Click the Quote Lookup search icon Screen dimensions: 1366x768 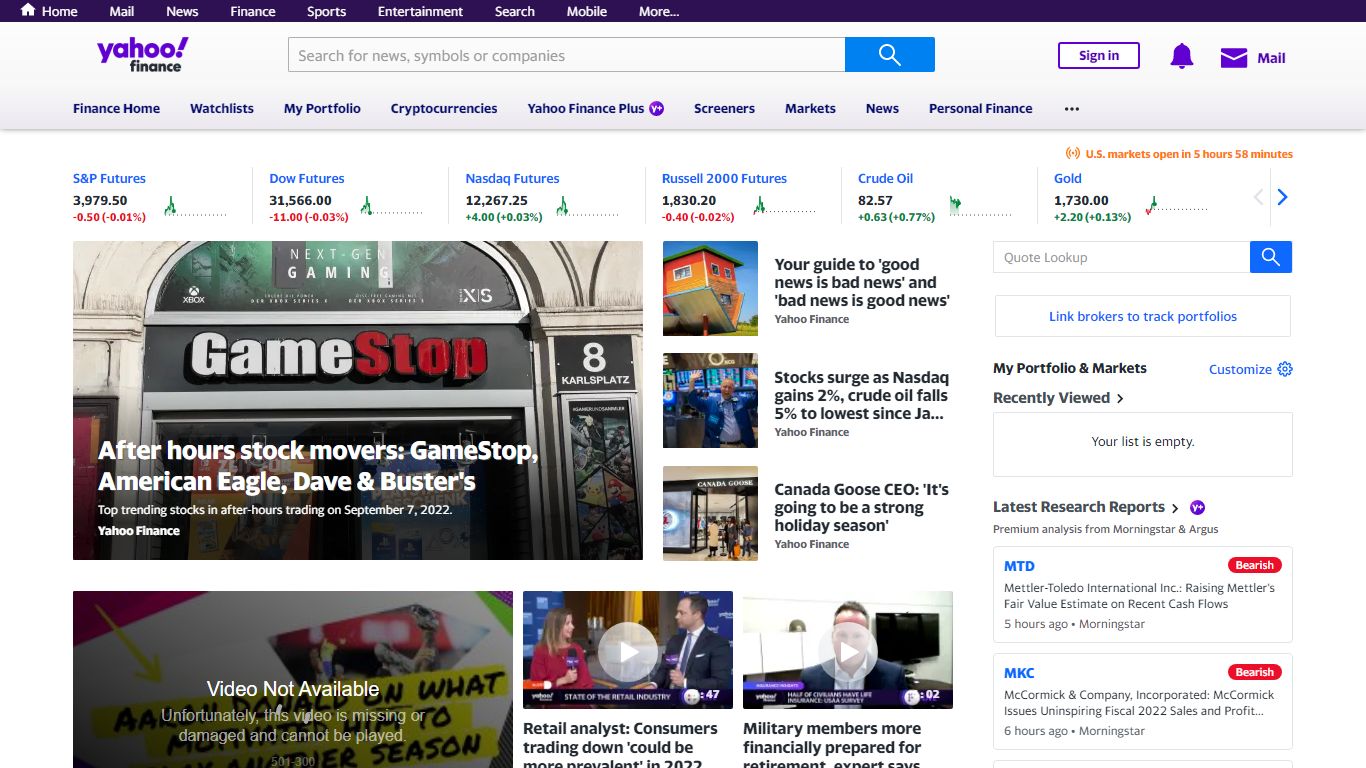tap(1271, 257)
